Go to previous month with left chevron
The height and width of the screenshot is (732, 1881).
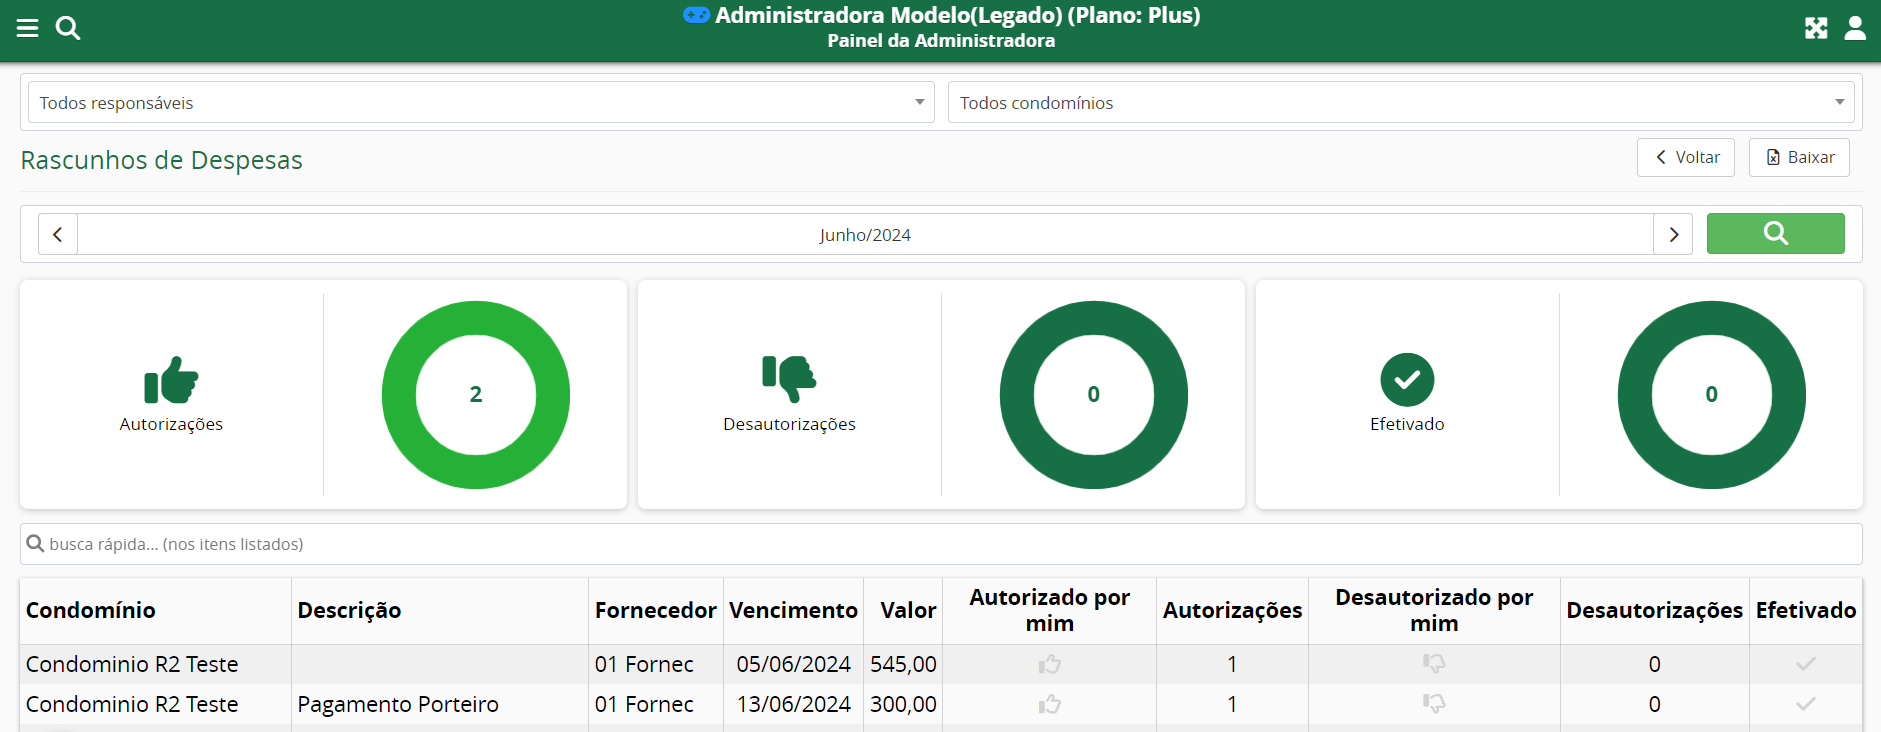[58, 234]
